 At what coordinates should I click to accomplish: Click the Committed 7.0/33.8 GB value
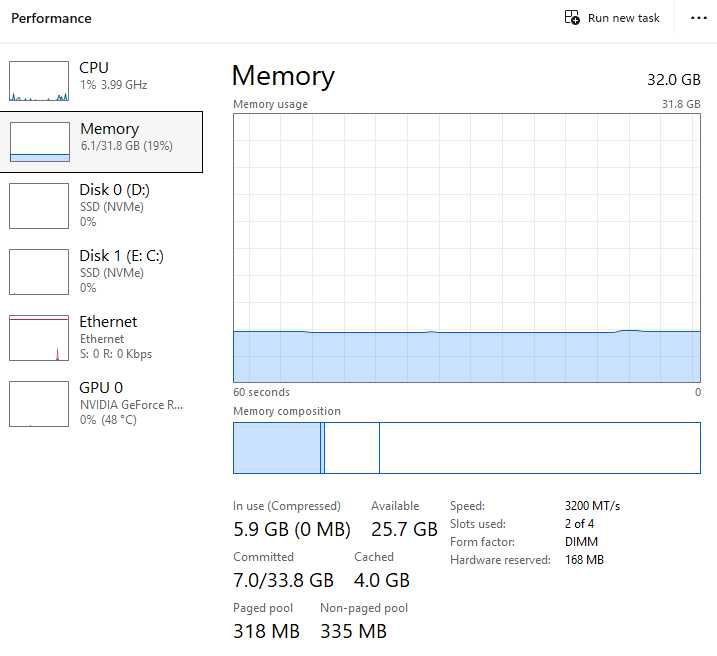point(283,580)
